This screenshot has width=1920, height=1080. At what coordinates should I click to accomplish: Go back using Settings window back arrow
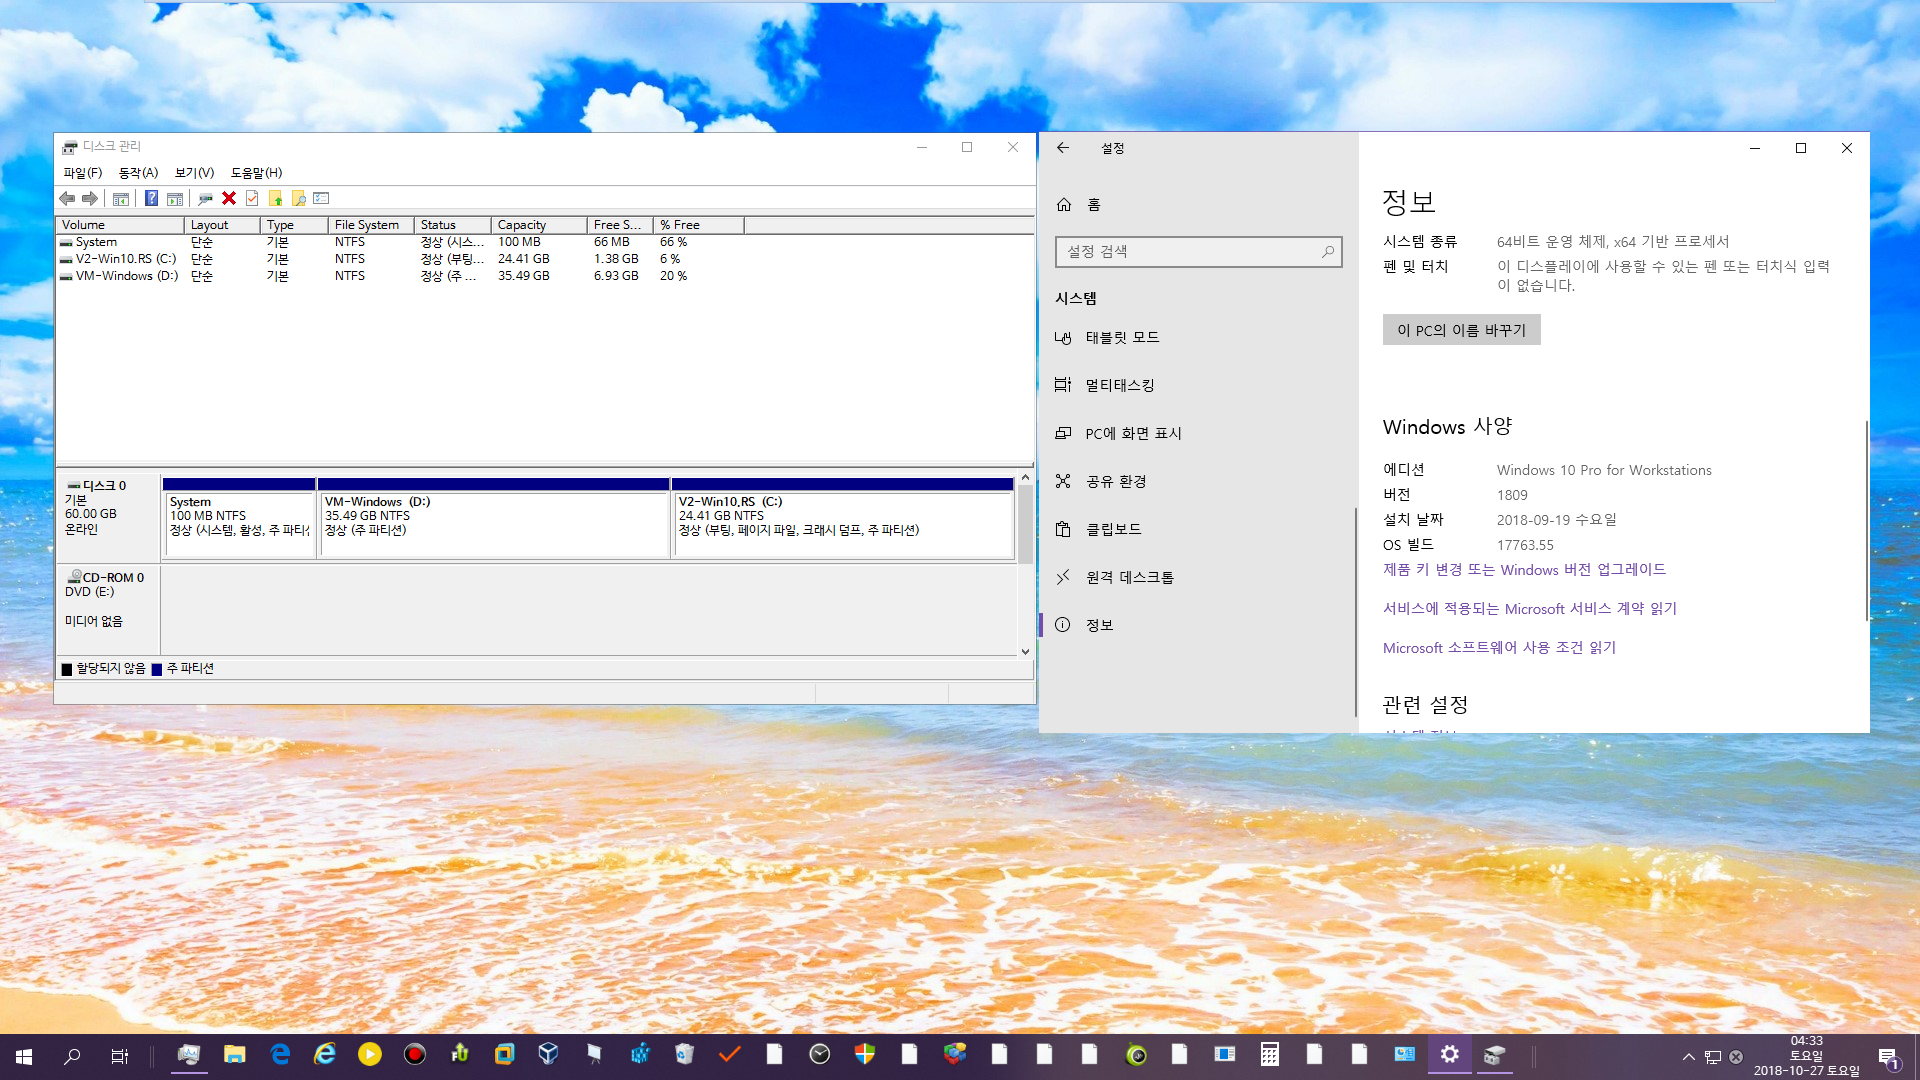pos(1063,148)
